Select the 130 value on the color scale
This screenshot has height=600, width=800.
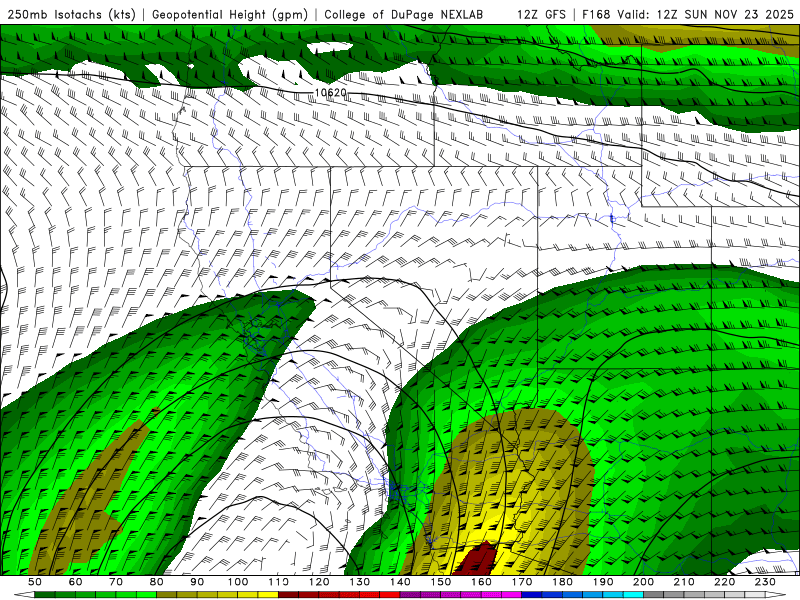[359, 582]
